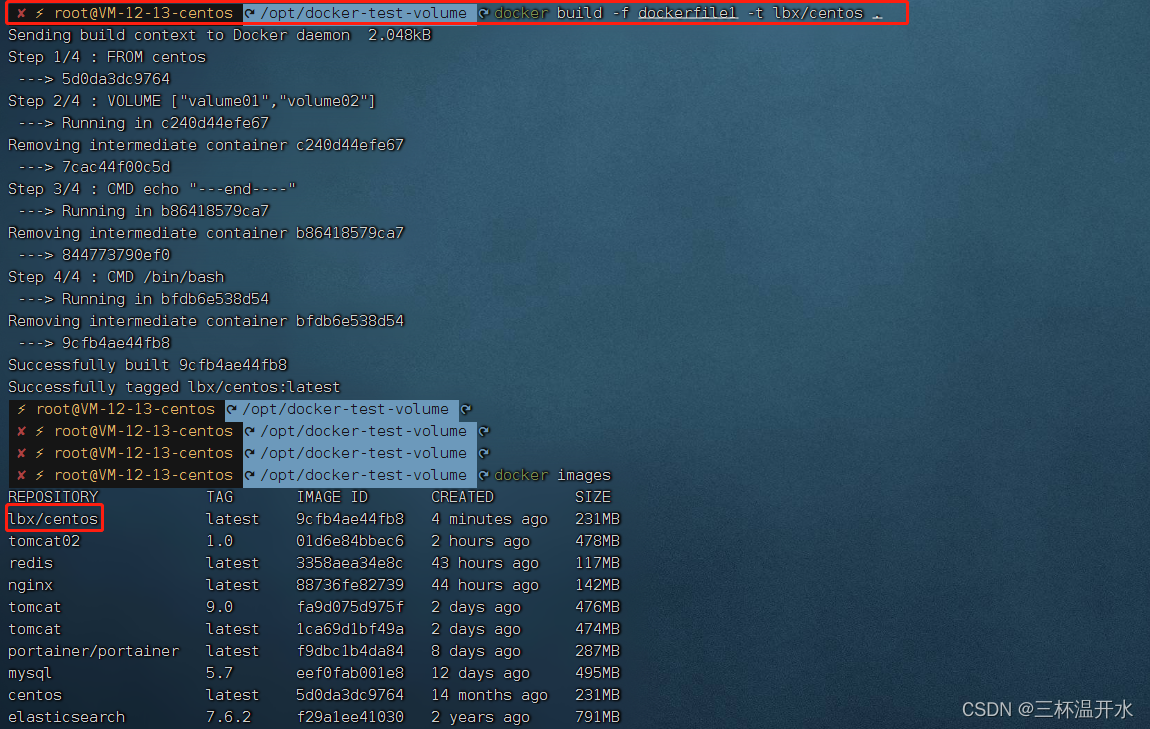Click the 'tomcat02' repository name
This screenshot has height=729, width=1150.
pos(44,541)
